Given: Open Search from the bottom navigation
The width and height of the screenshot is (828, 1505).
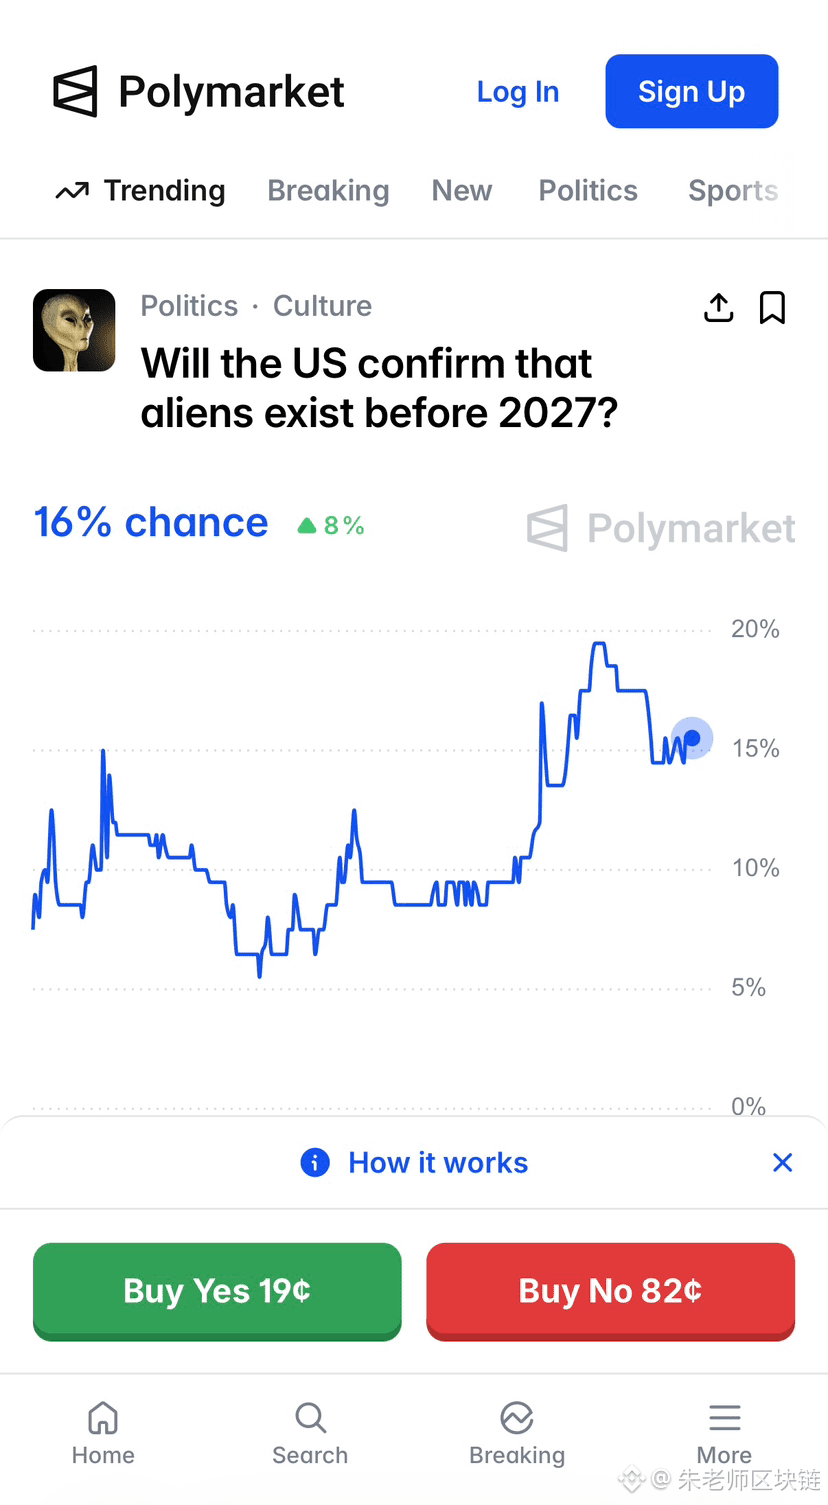Looking at the screenshot, I should pos(310,1433).
